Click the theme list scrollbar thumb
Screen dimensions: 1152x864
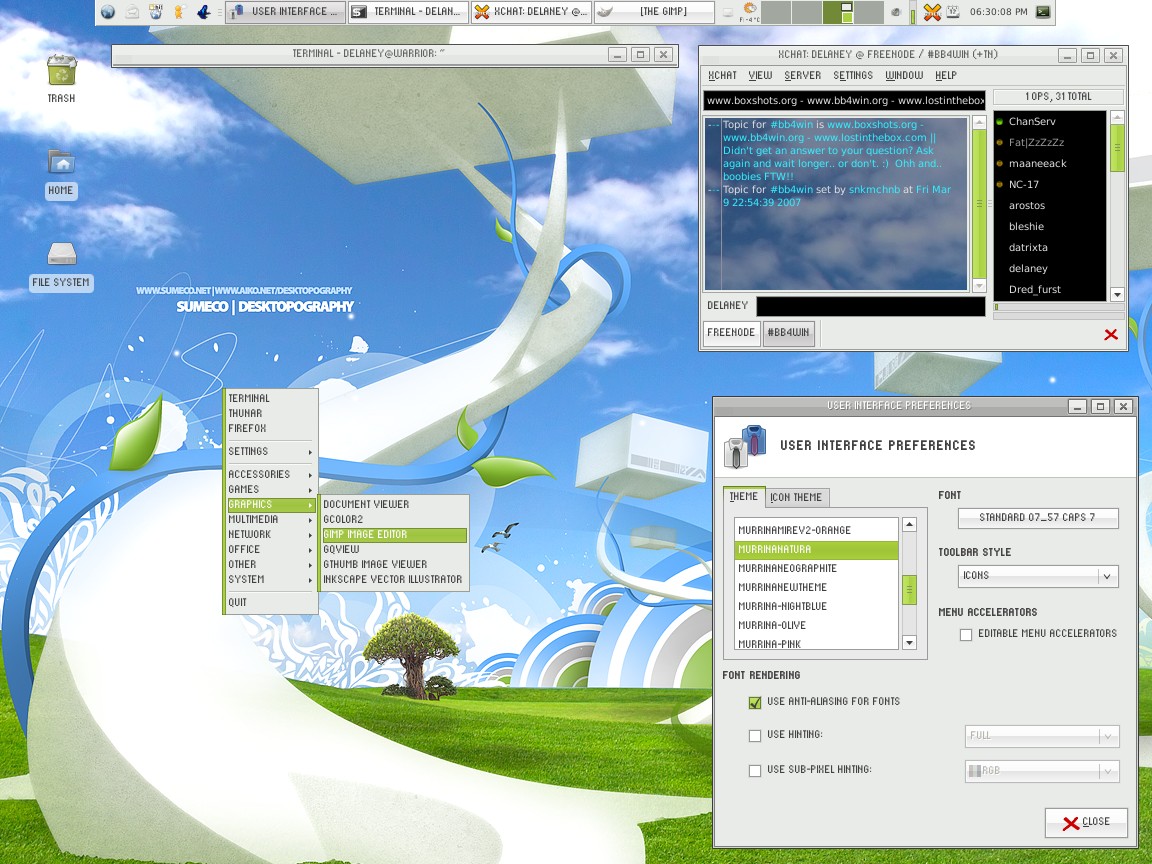(909, 591)
